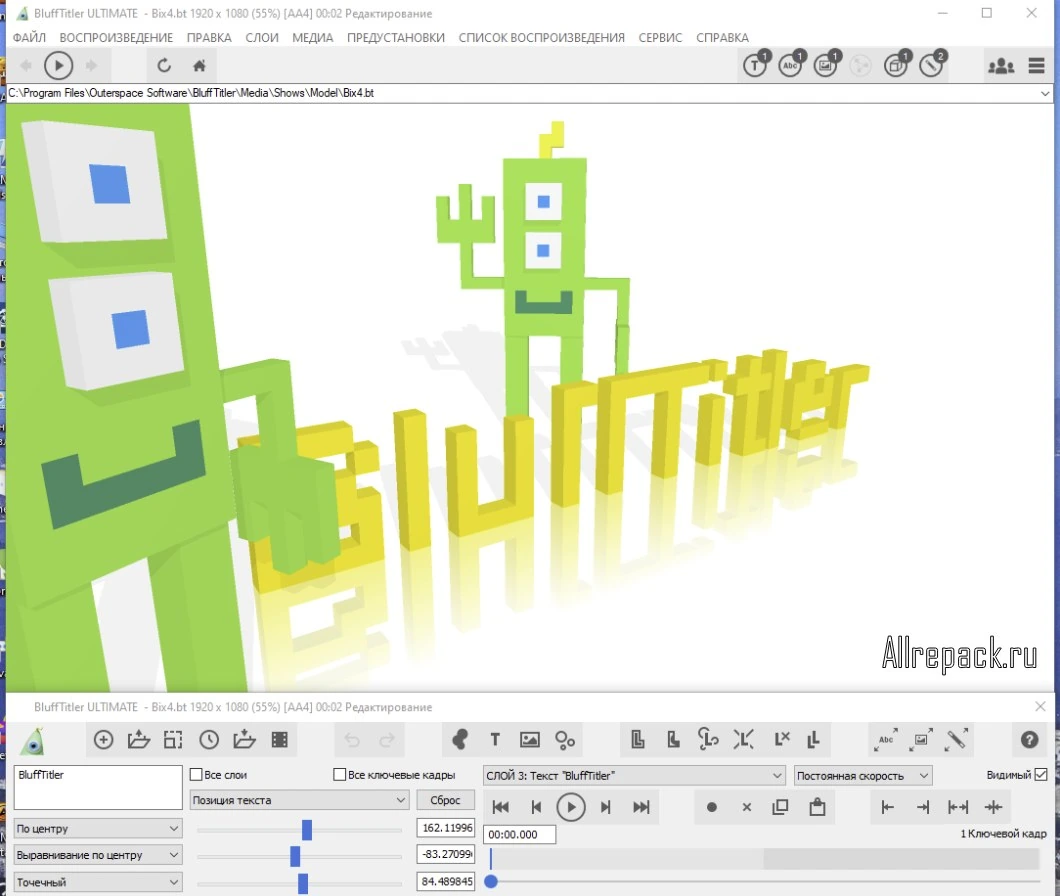Open the hamburger menu in main toolbar
This screenshot has width=1060, height=896.
1036,66
